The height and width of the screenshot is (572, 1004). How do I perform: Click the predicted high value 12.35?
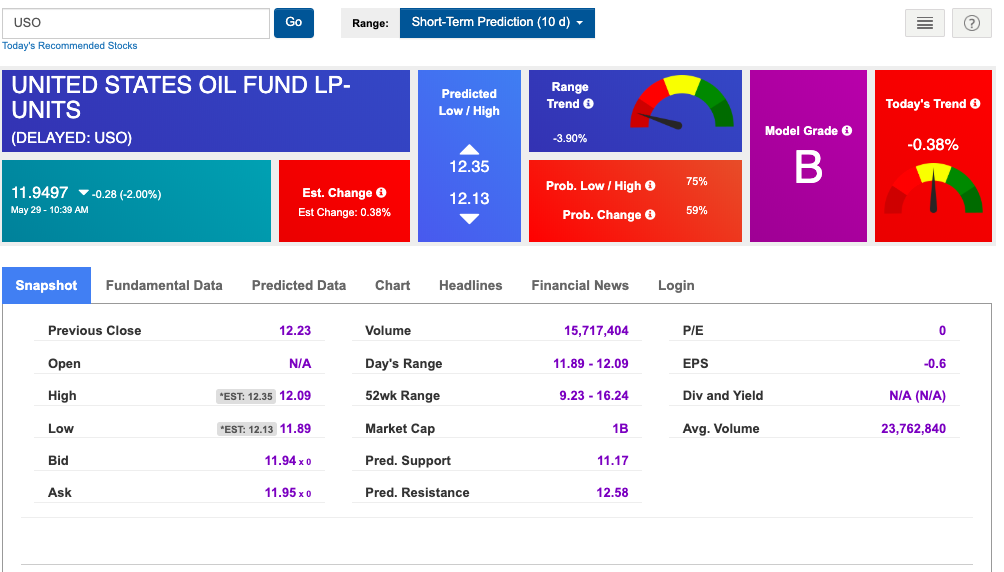click(469, 167)
